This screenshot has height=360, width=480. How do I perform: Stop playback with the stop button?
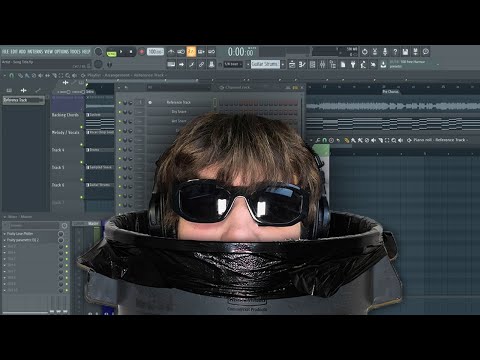[131, 52]
